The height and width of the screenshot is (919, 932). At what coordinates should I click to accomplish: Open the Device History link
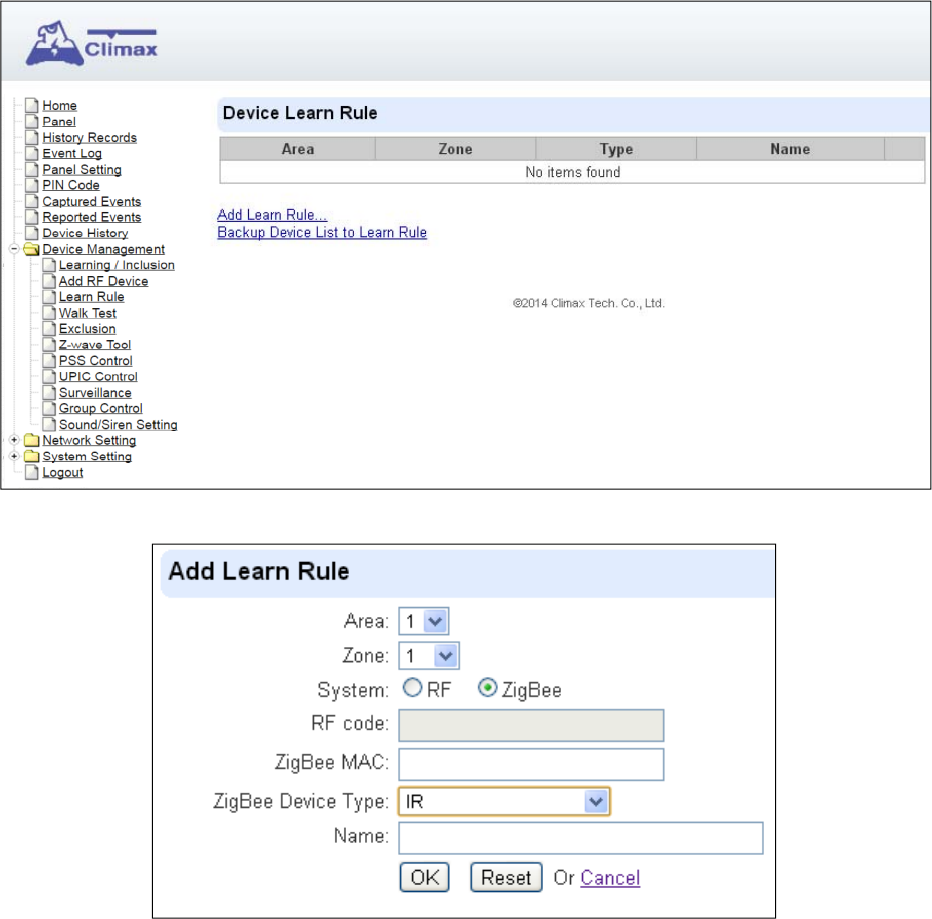(85, 233)
